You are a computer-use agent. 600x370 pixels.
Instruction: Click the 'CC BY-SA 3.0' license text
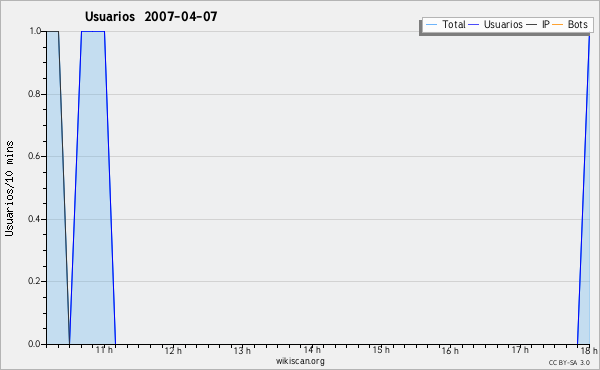(569, 363)
